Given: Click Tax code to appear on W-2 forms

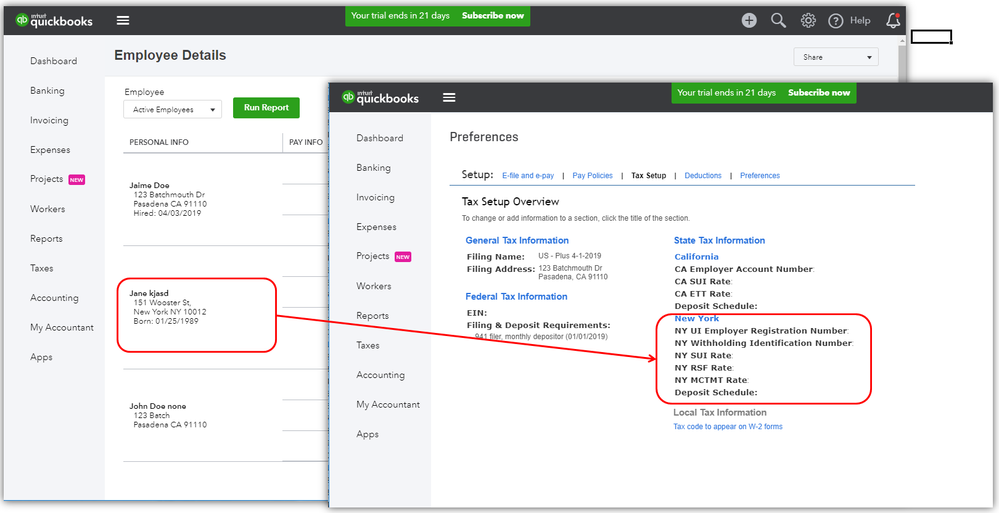Looking at the screenshot, I should pos(728,426).
